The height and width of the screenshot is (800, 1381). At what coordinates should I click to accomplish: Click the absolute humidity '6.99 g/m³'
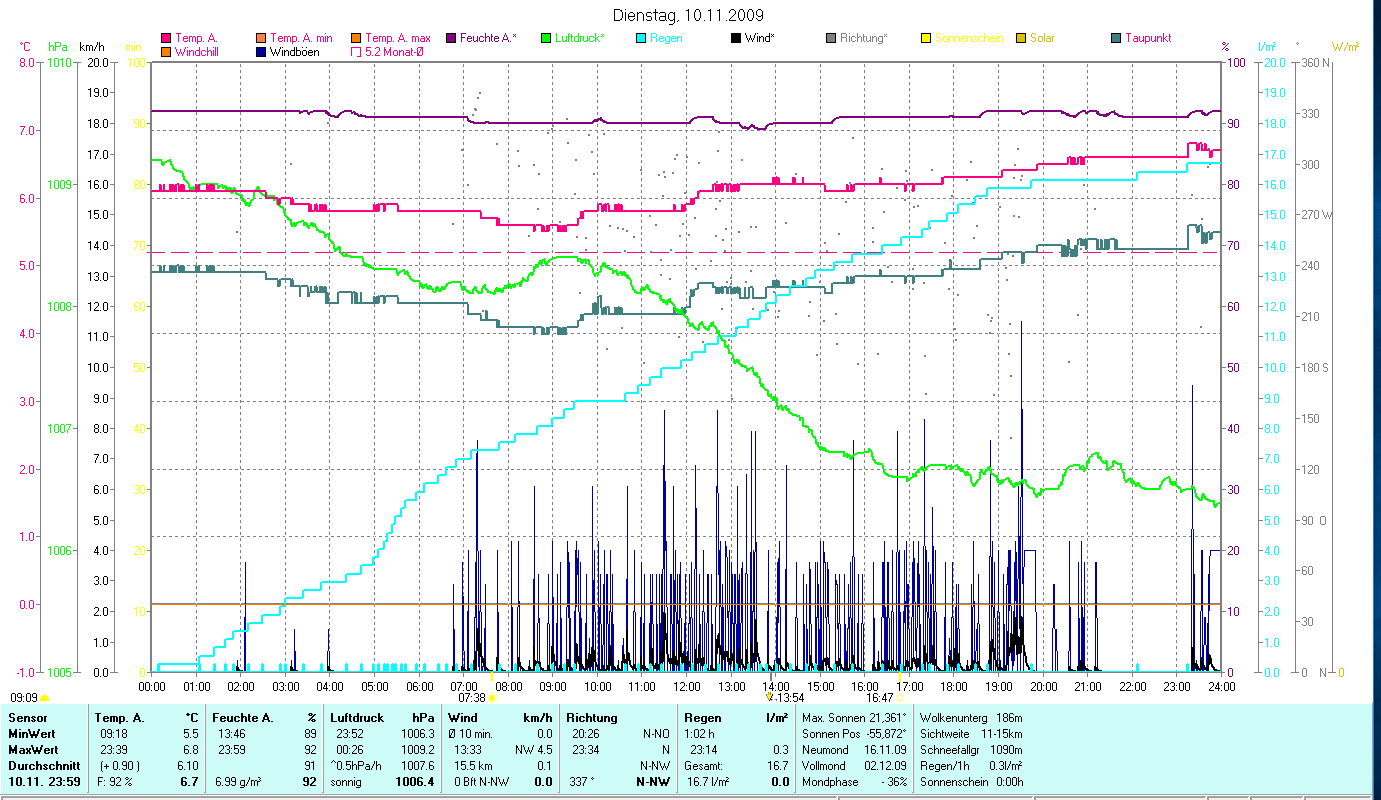pyautogui.click(x=238, y=782)
